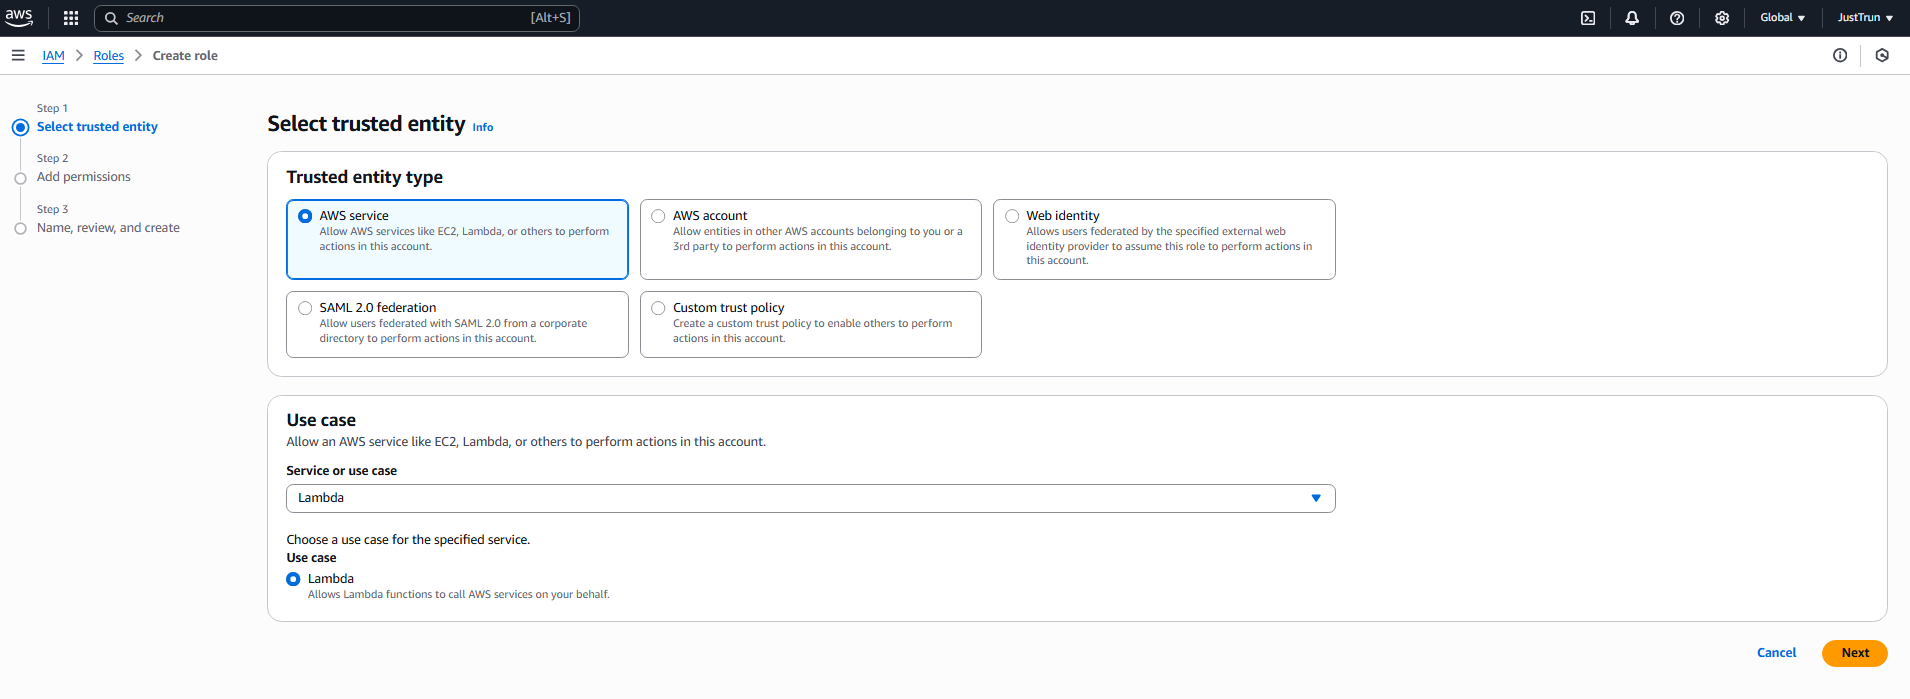
Task: Go to the IAM breadcrumb link
Action: [53, 56]
